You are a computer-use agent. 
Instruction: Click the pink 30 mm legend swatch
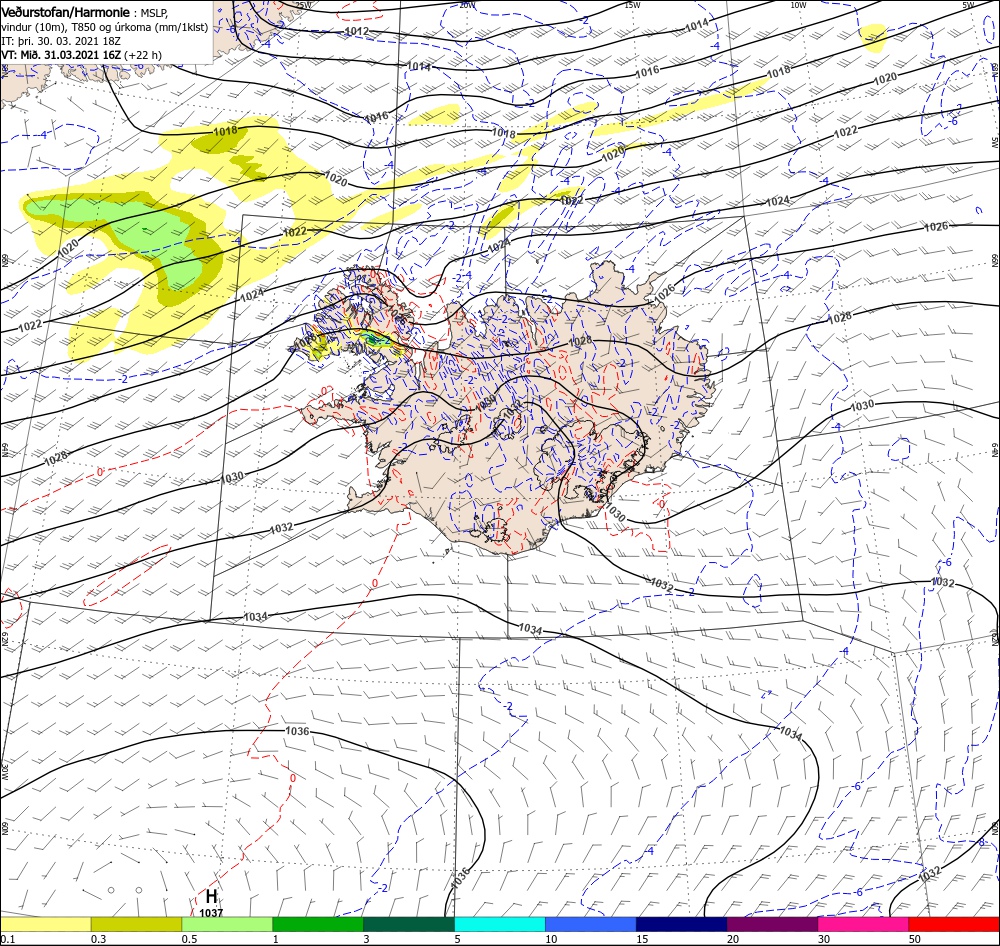[864, 924]
